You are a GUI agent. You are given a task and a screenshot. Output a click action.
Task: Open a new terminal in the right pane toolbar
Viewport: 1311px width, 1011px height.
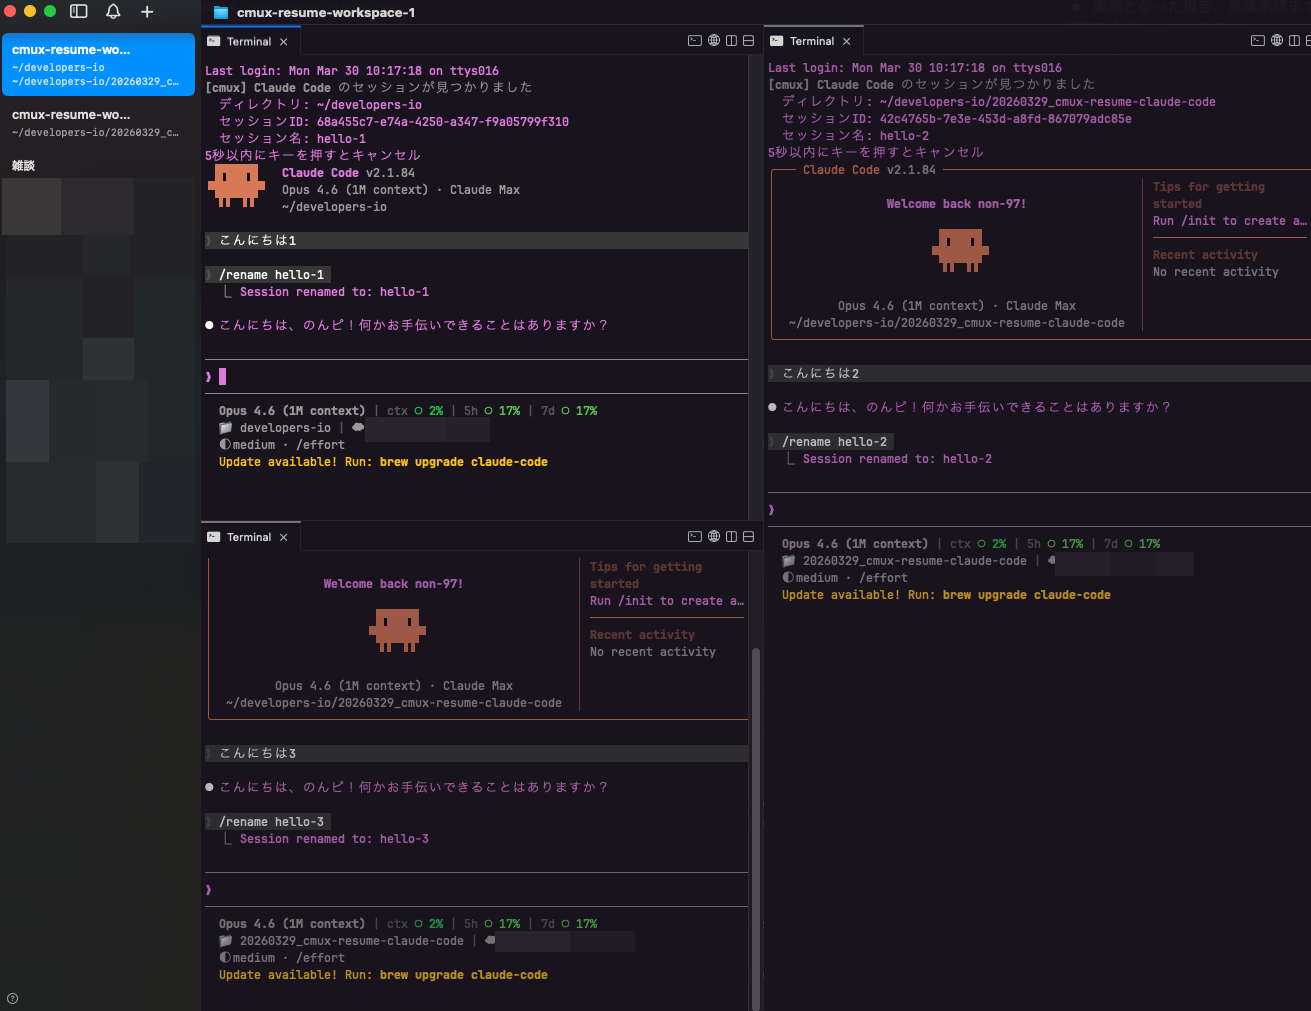pyautogui.click(x=1258, y=40)
